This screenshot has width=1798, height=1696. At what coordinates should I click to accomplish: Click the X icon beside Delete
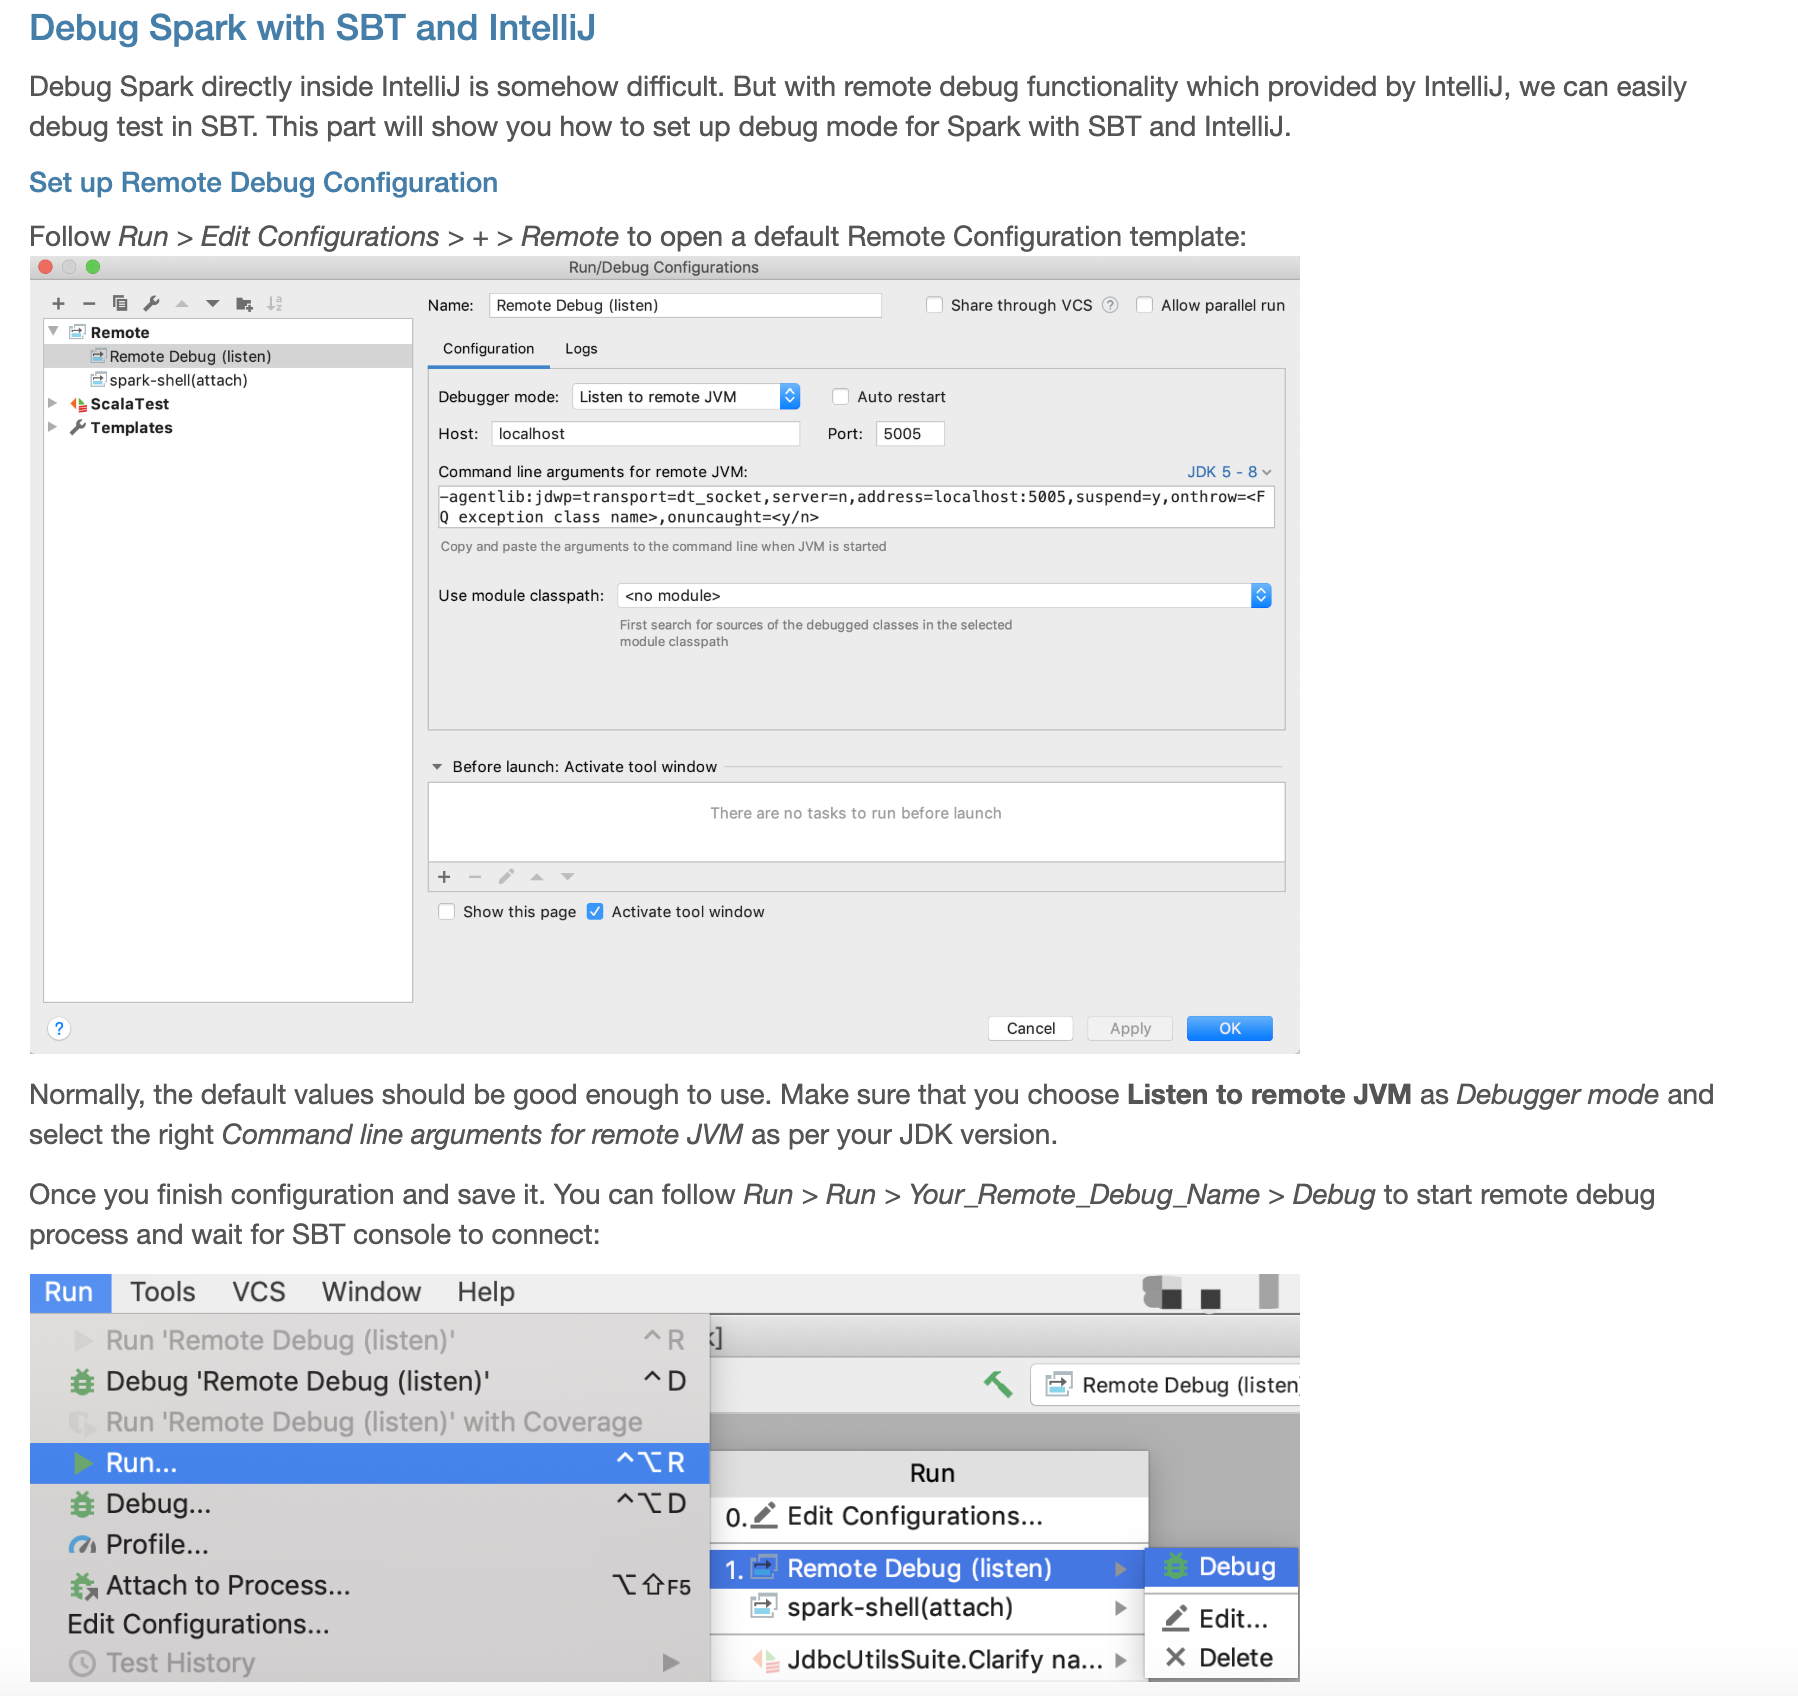(x=1176, y=1657)
